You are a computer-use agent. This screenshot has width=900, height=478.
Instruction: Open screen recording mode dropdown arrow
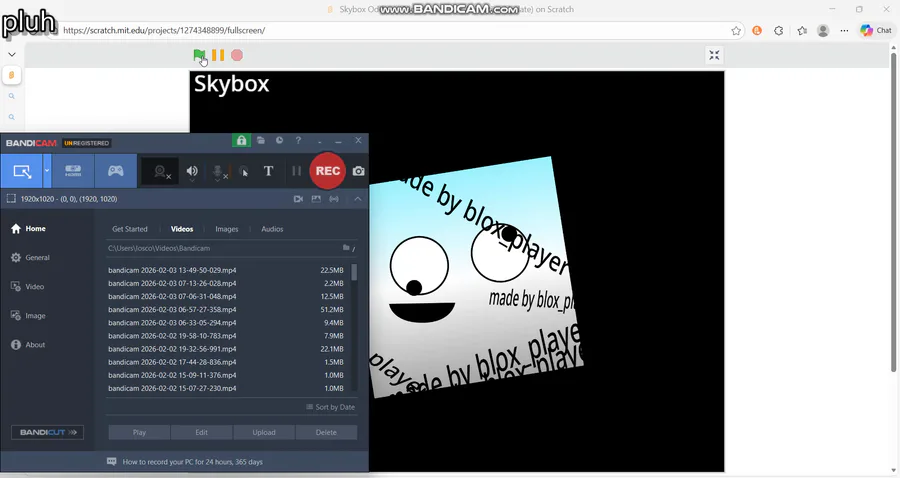[47, 171]
